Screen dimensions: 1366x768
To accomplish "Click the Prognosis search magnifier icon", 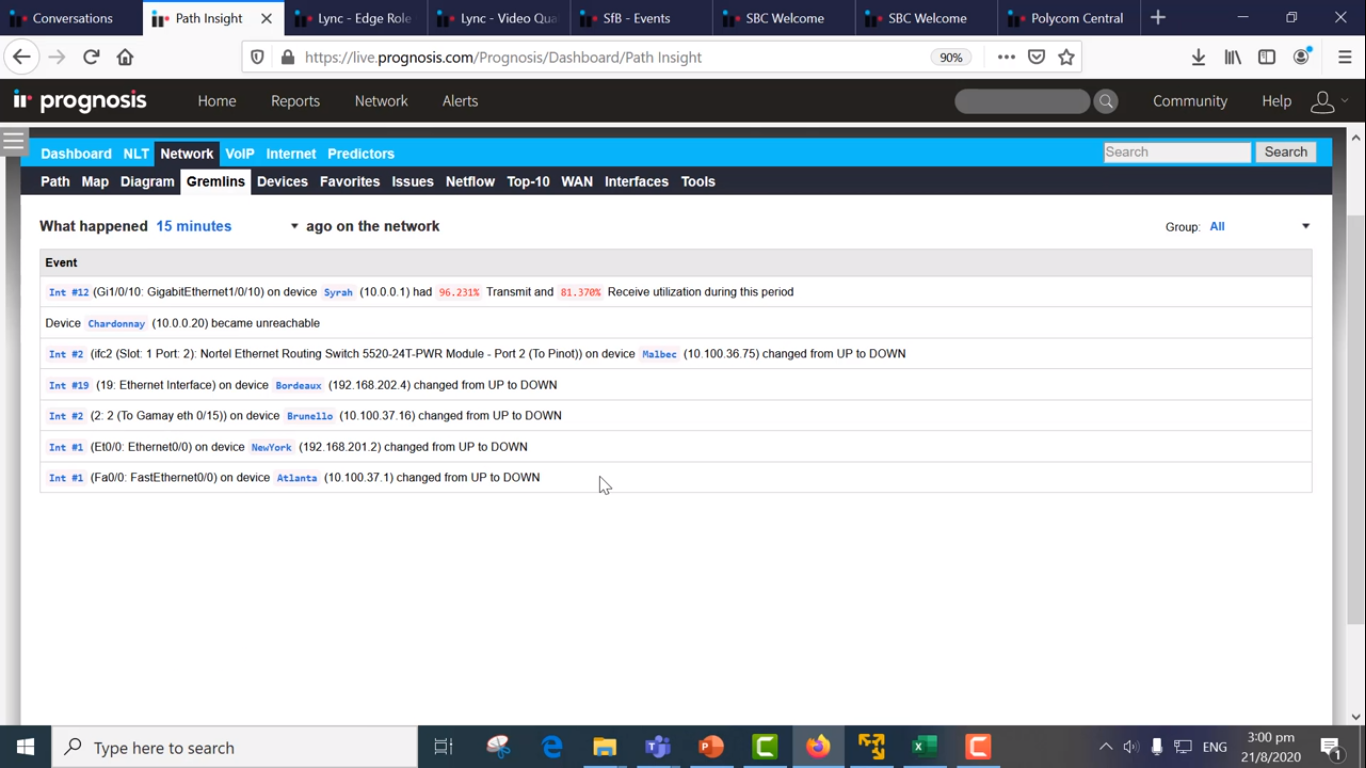I will (1106, 101).
